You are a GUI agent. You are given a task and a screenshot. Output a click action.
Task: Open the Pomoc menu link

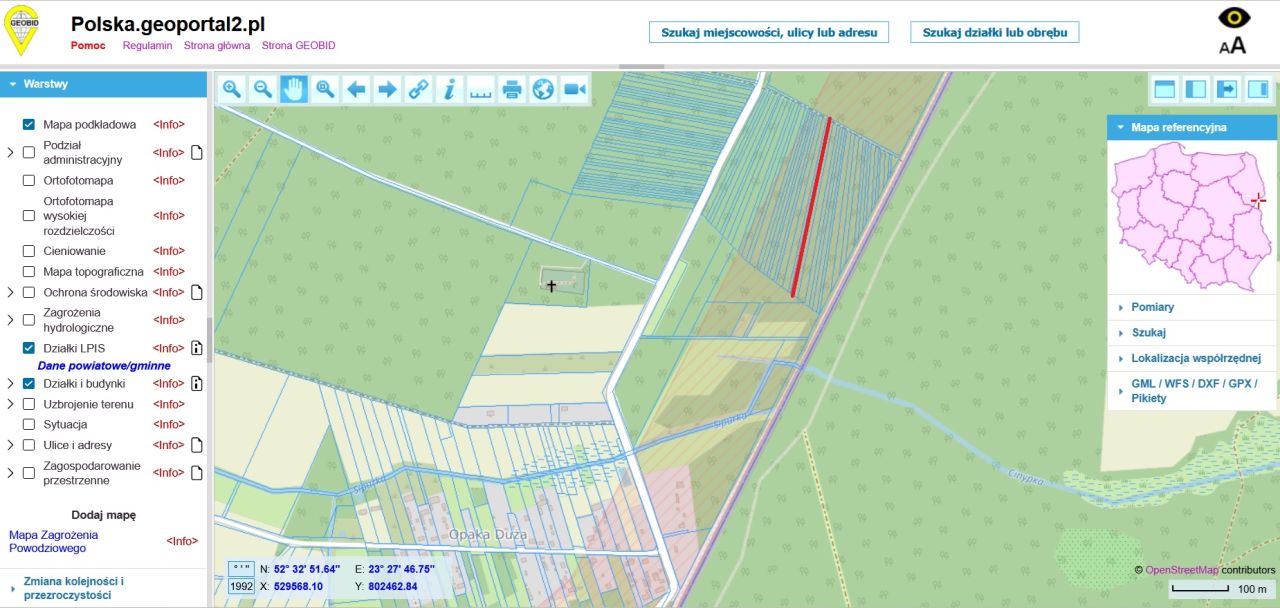[x=88, y=46]
